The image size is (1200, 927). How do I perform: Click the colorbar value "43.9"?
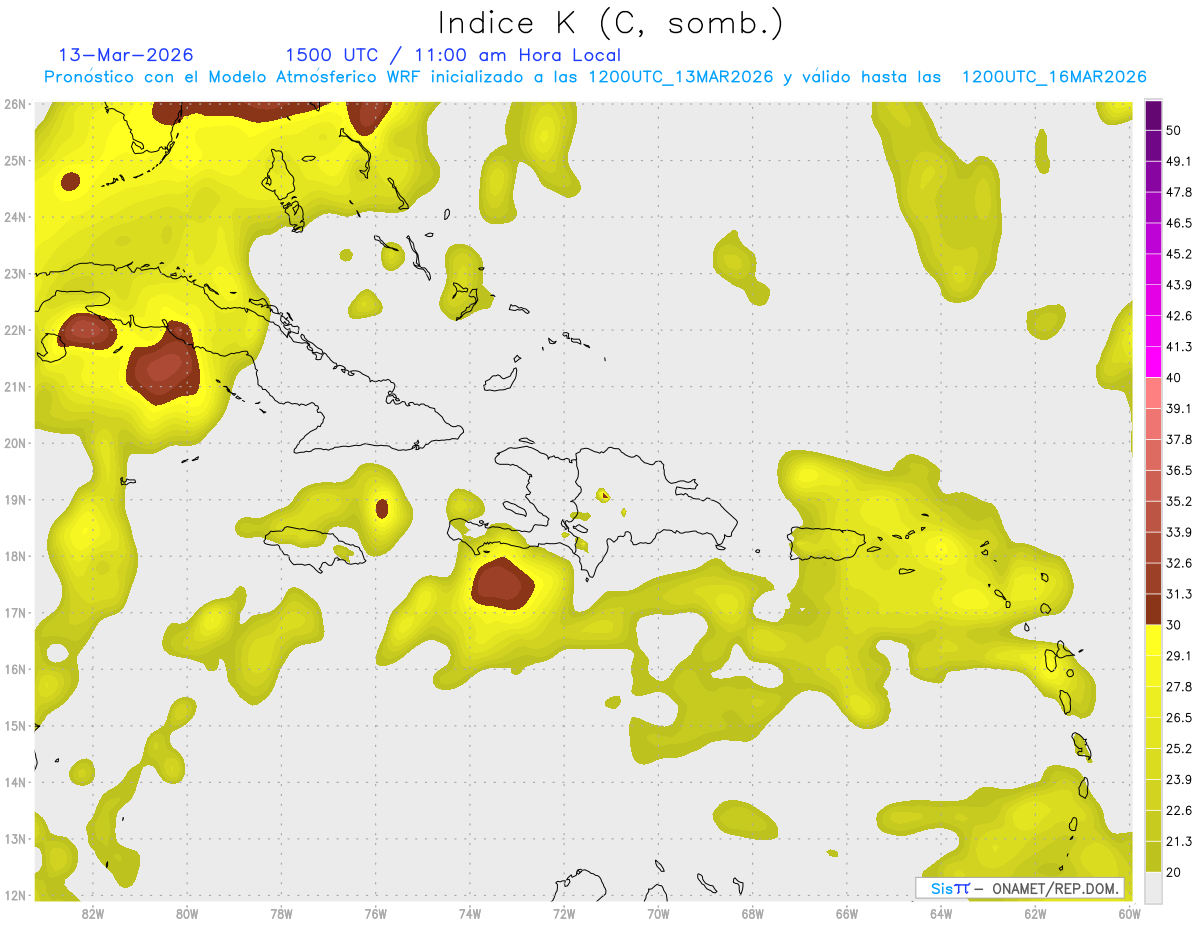coord(1179,285)
